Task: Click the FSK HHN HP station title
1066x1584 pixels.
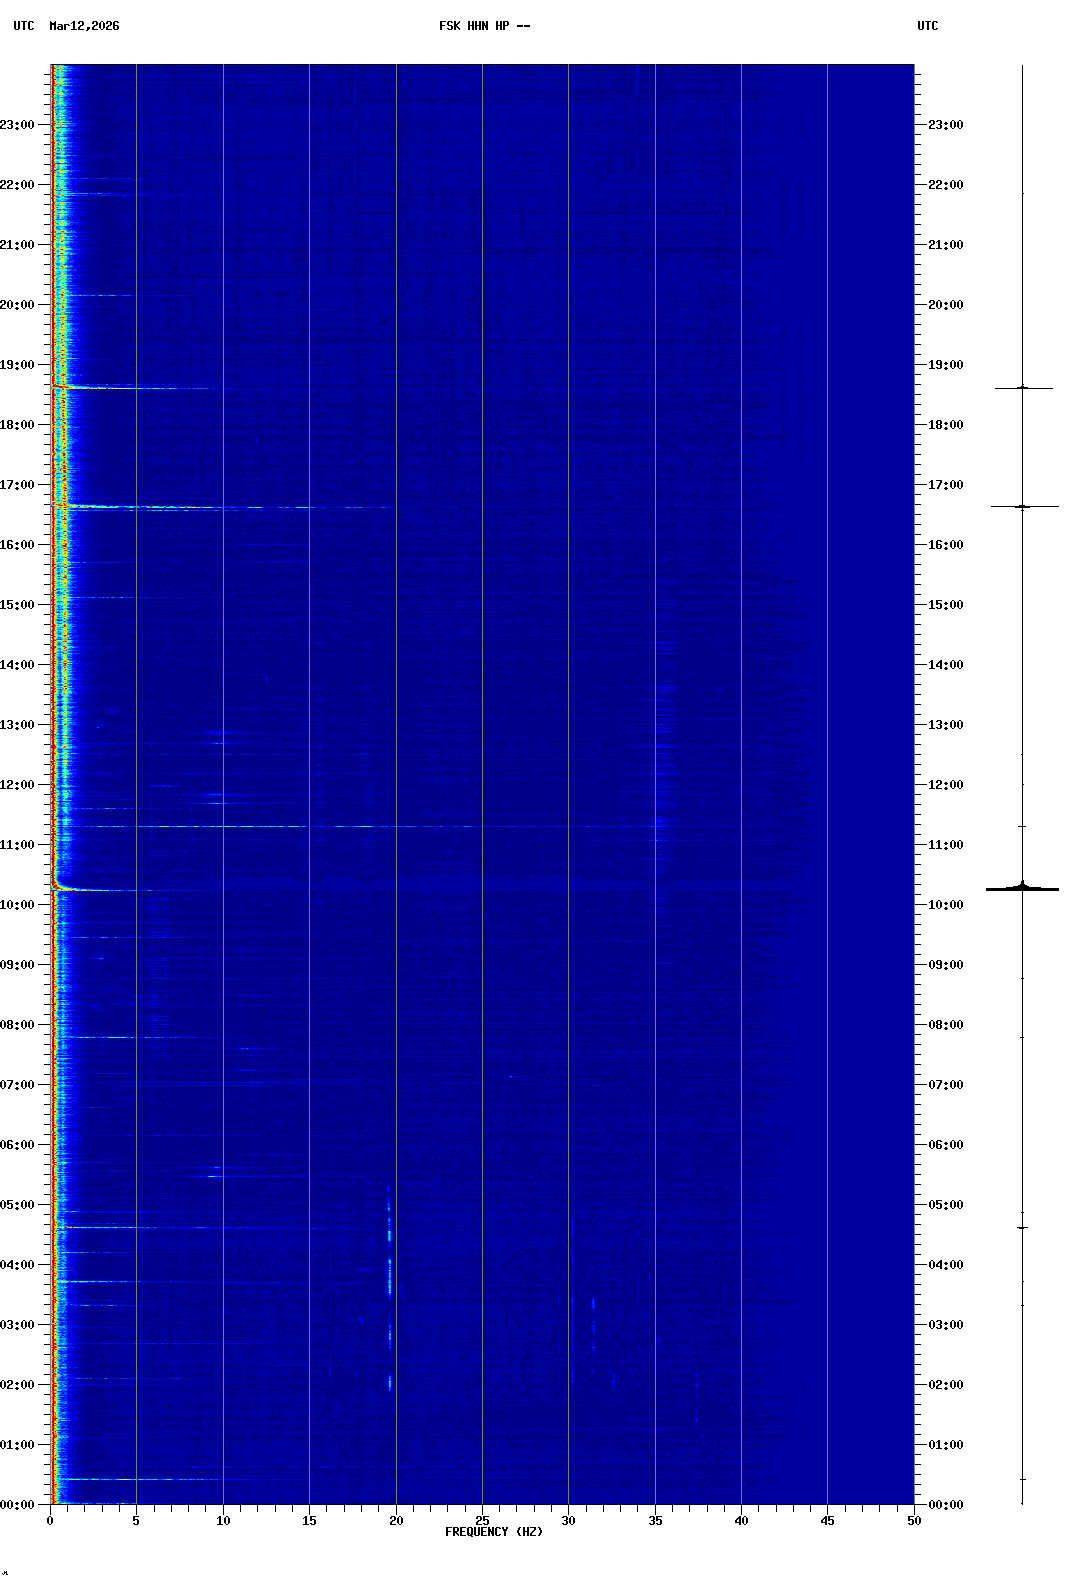Action: (484, 26)
